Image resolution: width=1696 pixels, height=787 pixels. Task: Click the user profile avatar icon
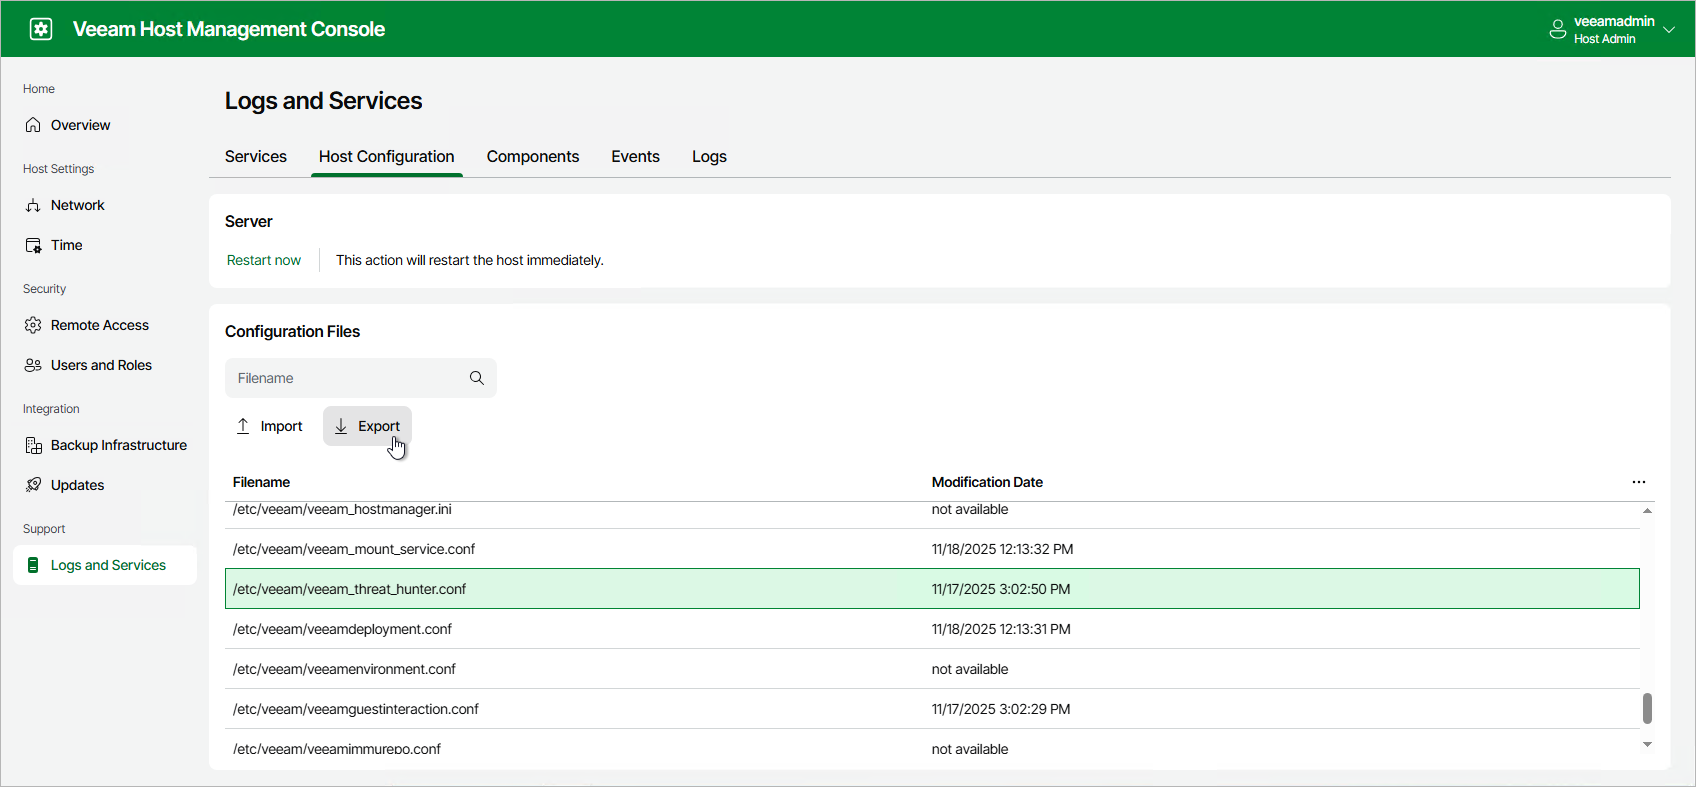(1557, 29)
